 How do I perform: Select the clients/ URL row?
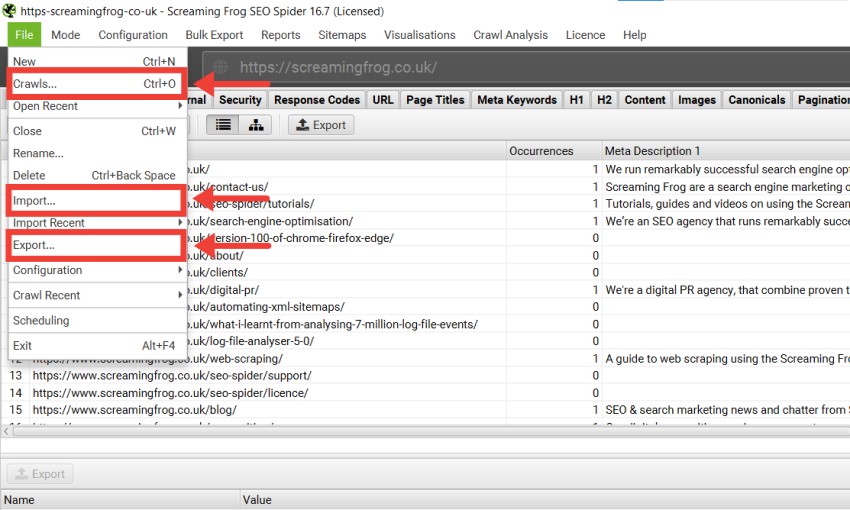pyautogui.click(x=217, y=273)
